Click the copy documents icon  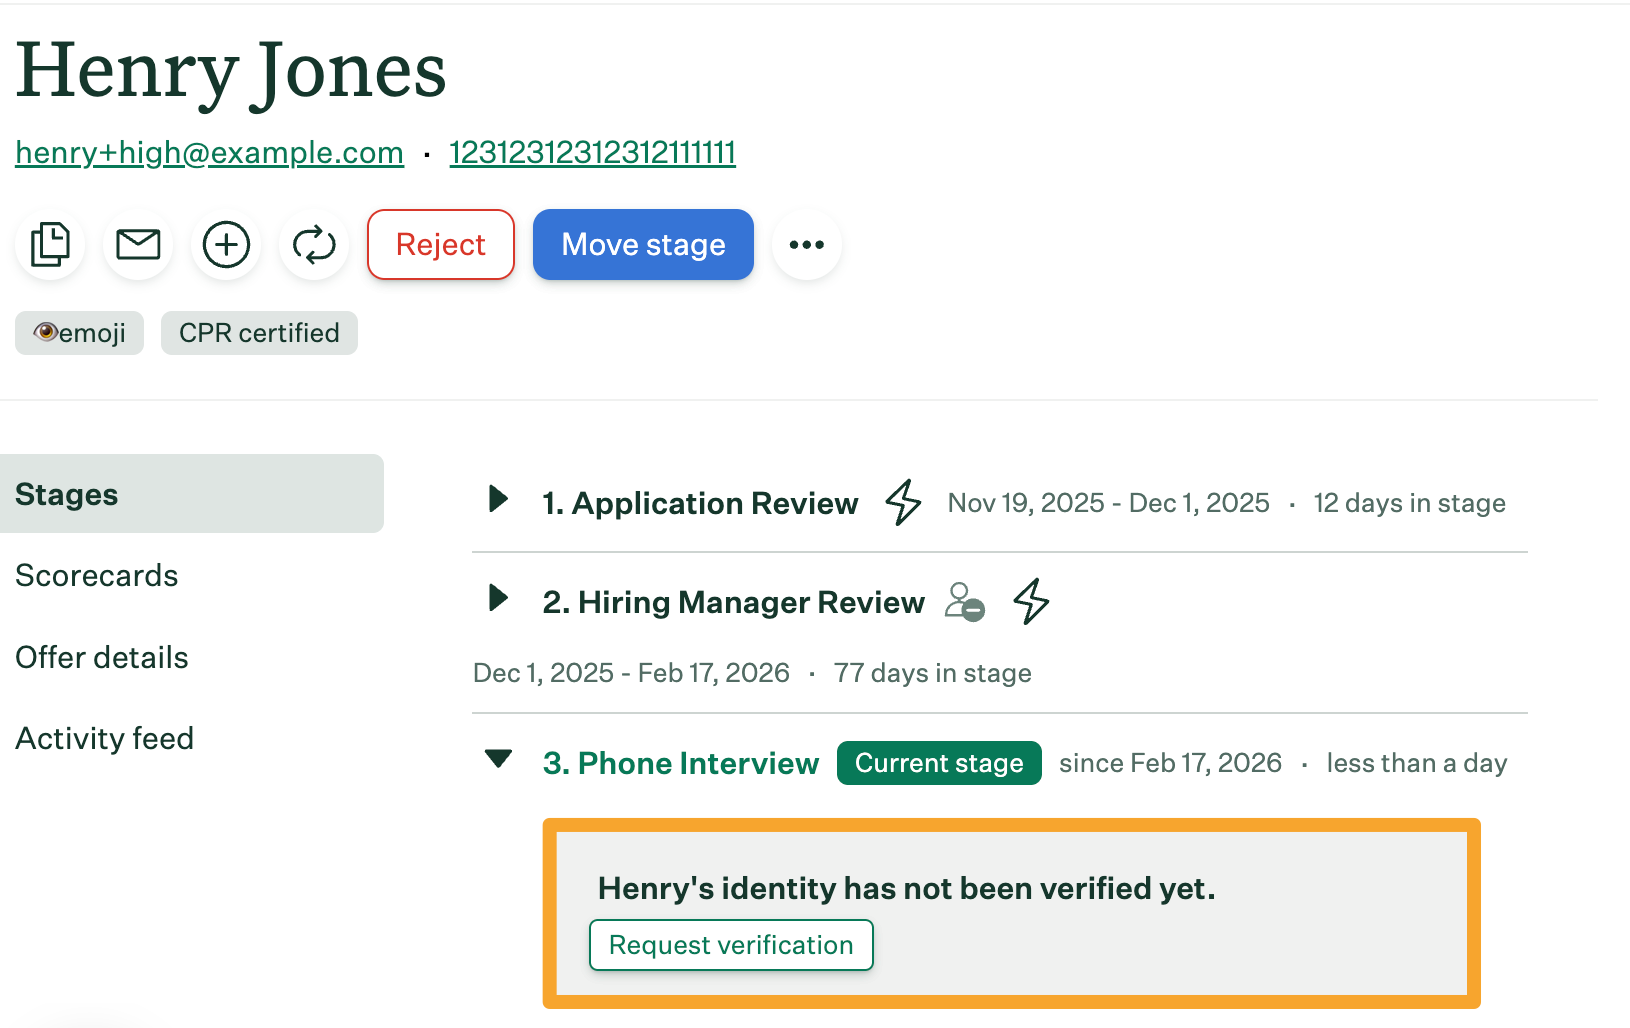click(50, 245)
